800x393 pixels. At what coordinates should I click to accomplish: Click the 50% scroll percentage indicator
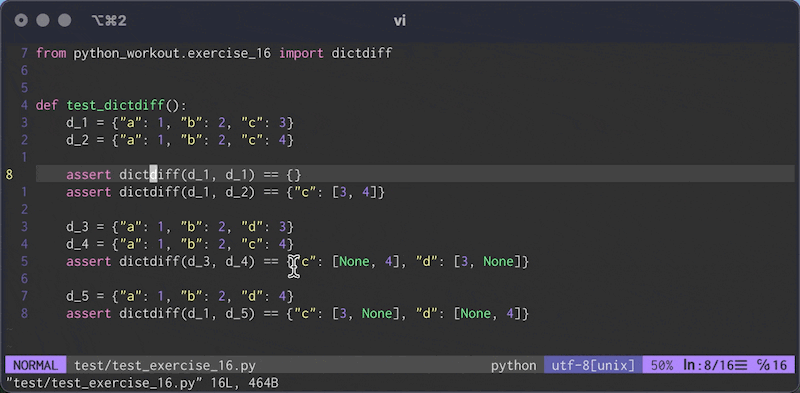[662, 365]
